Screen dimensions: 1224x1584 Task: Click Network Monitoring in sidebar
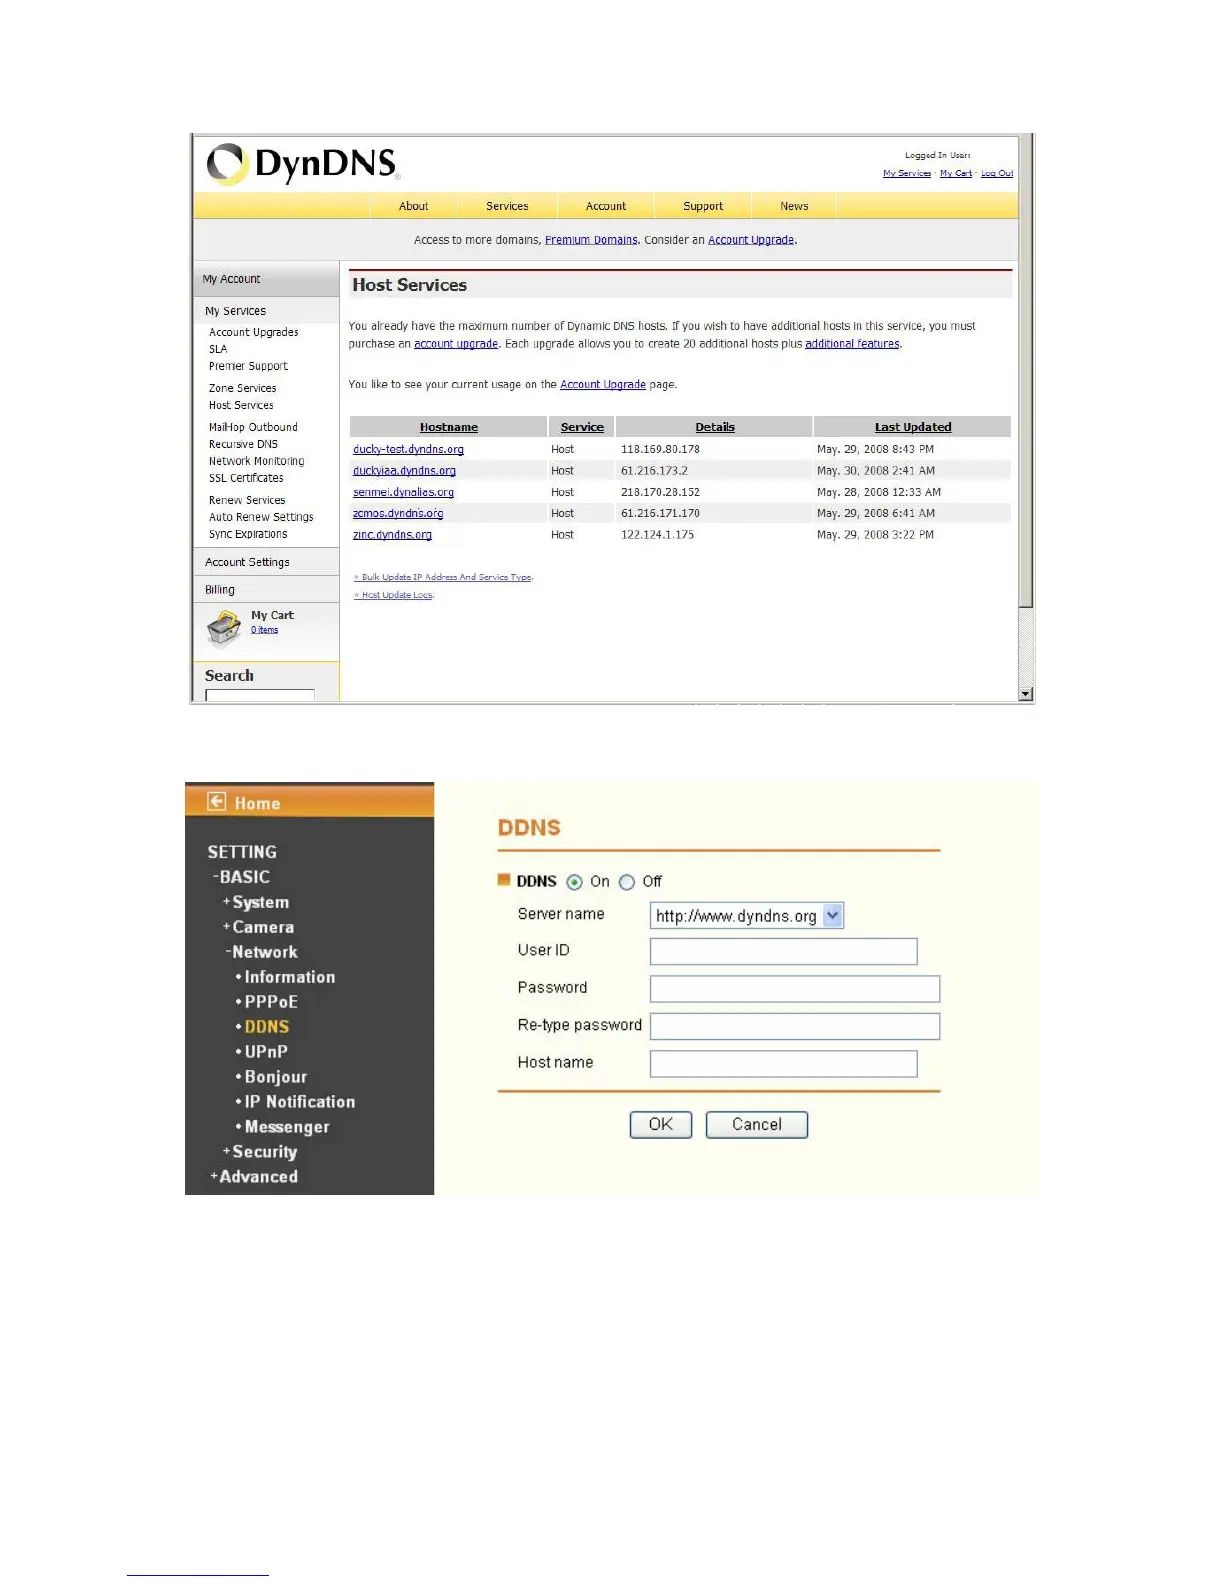(256, 461)
